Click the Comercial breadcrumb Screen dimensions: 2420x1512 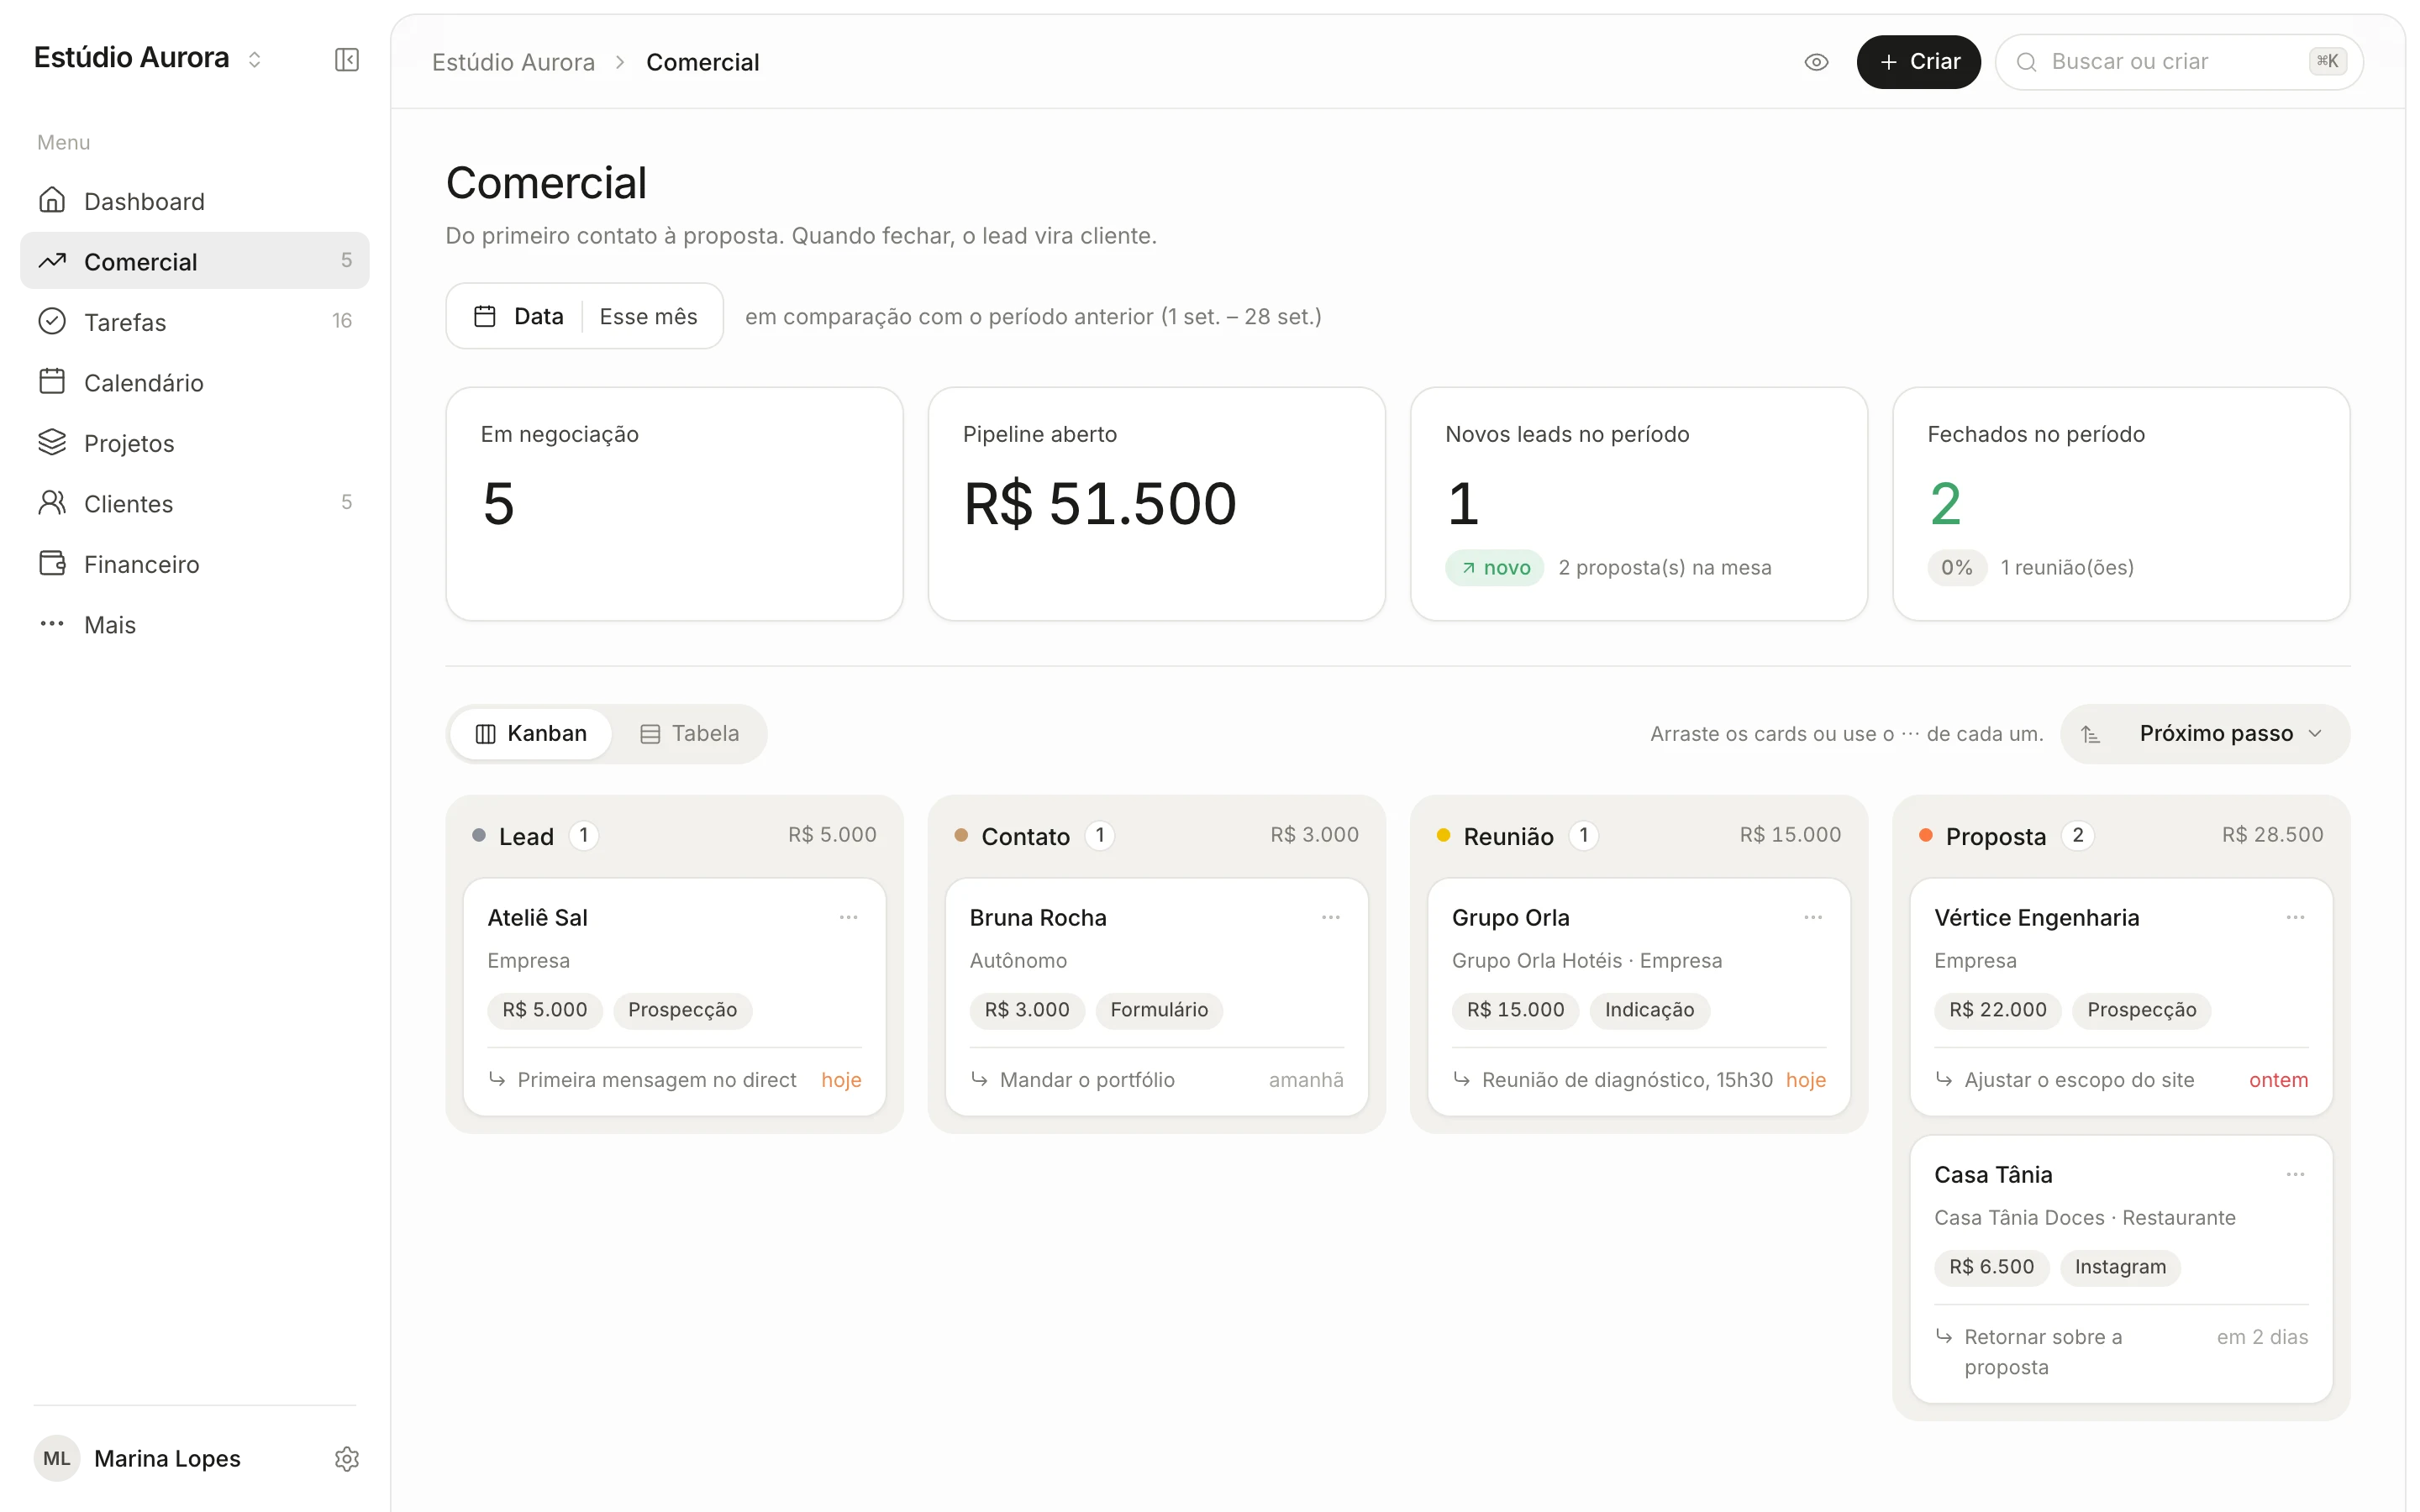tap(702, 62)
